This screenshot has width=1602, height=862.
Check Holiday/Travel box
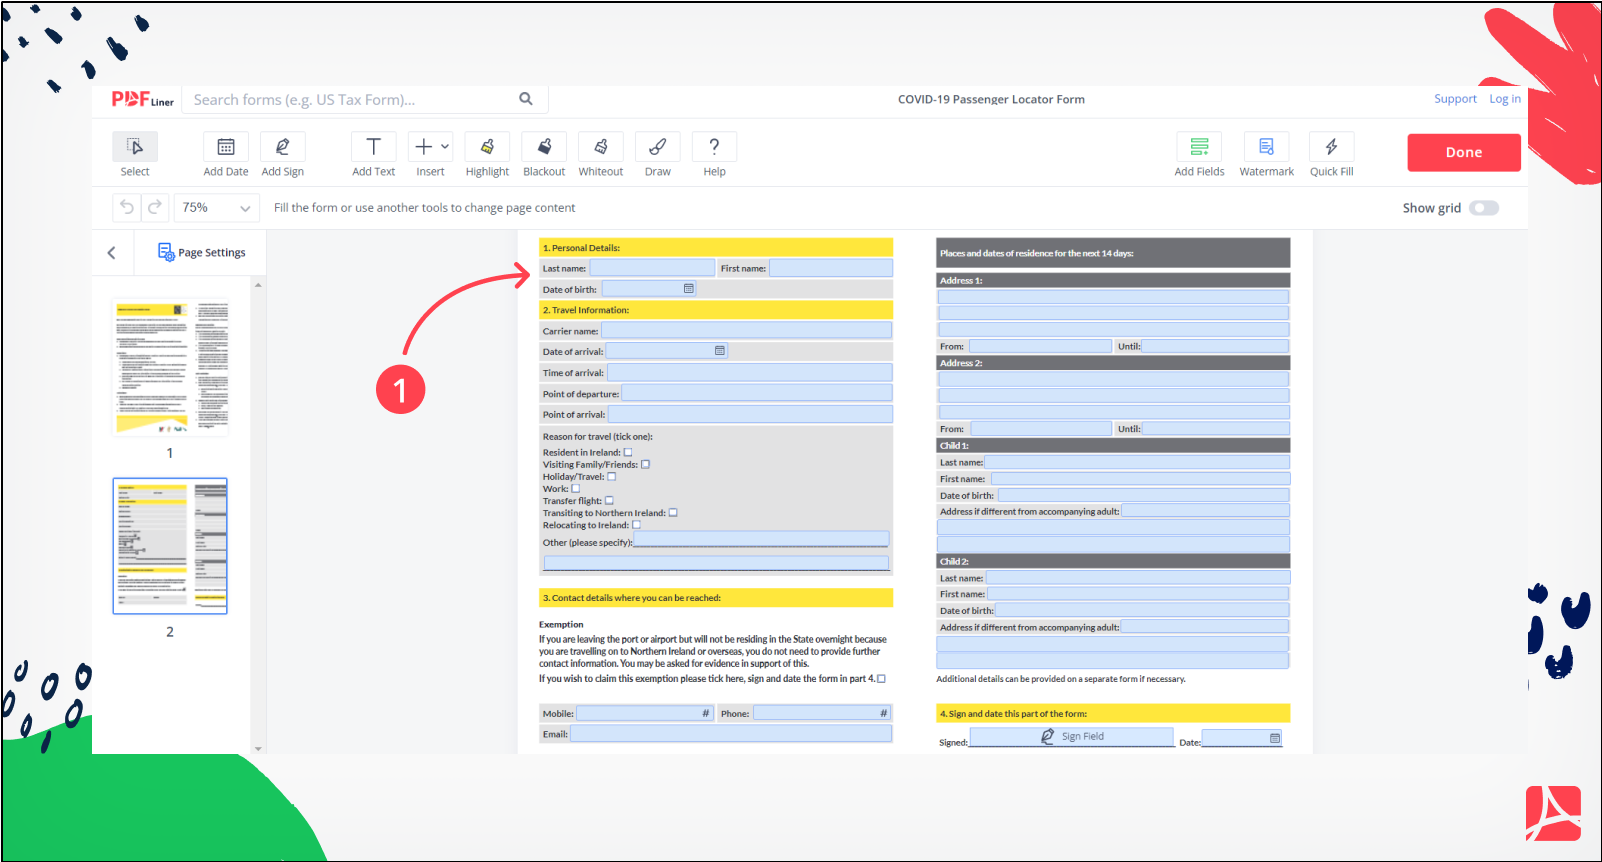point(612,476)
